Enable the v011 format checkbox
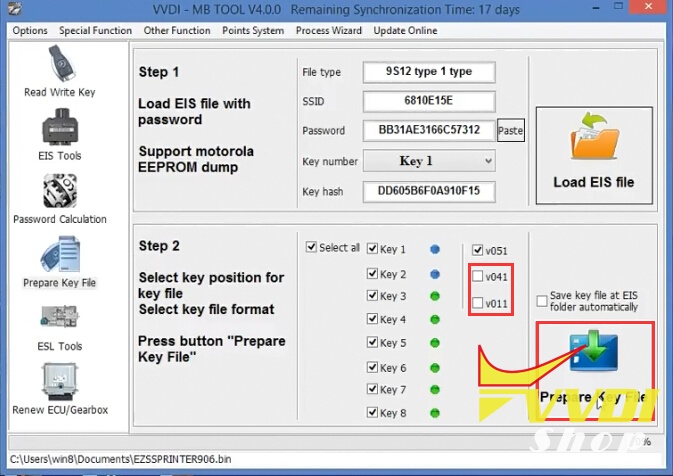673x476 pixels. click(477, 303)
